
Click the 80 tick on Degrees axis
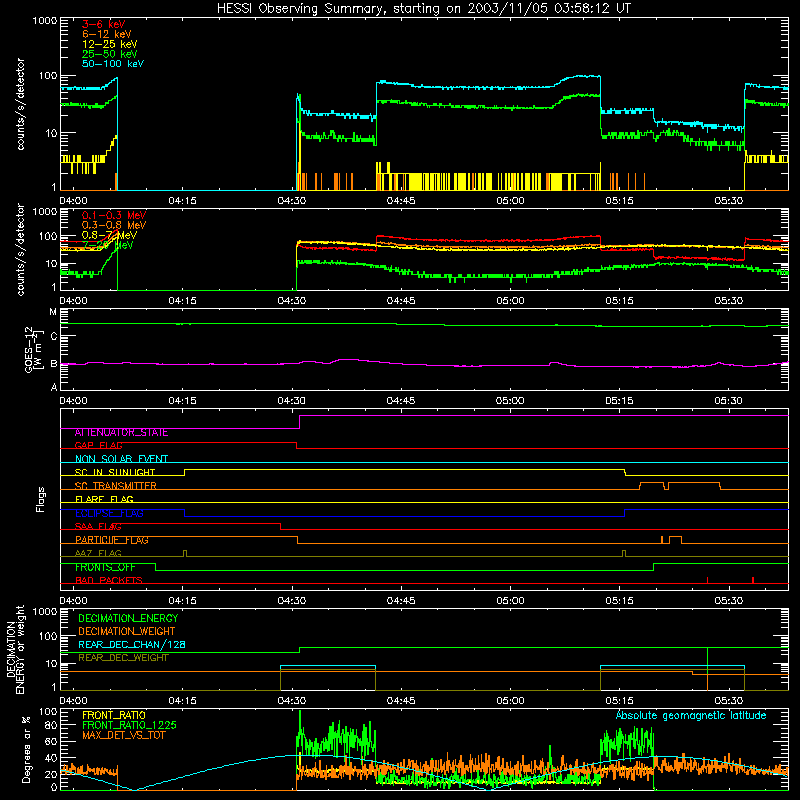51,725
